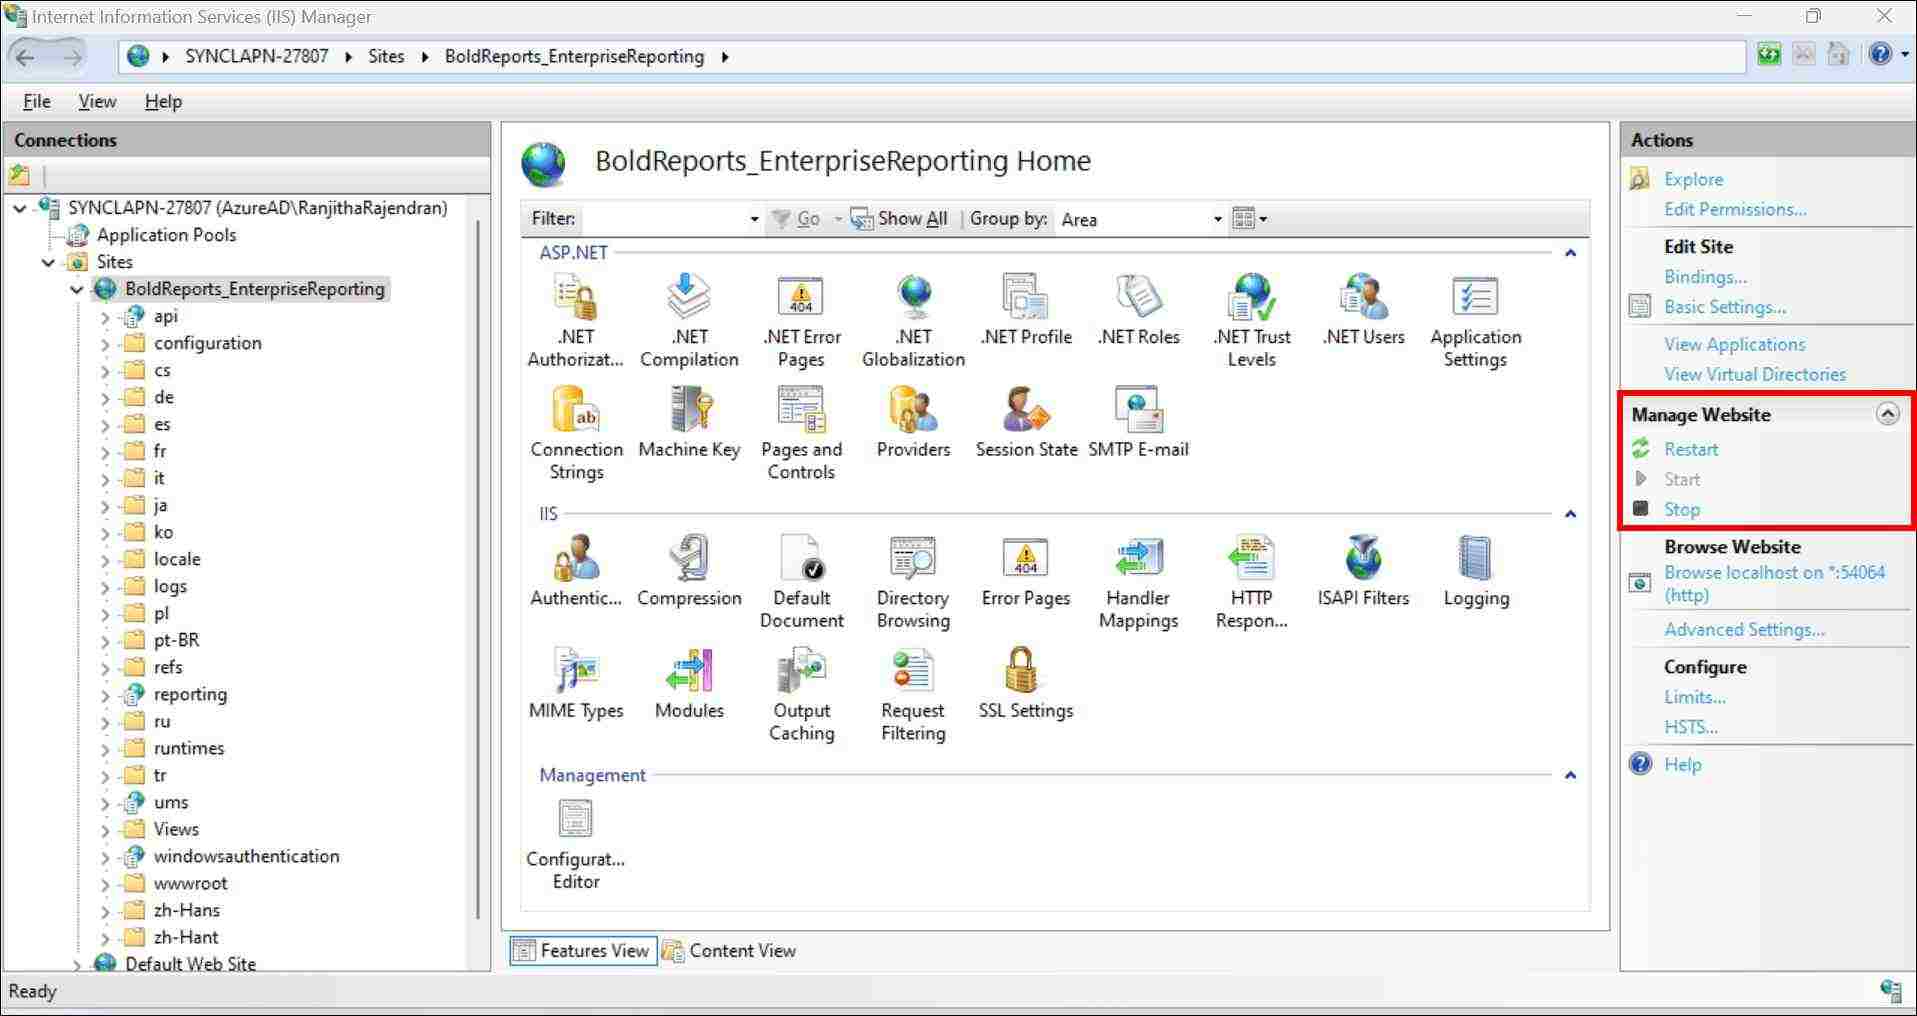
Task: Click Show All filter button
Action: tap(899, 219)
